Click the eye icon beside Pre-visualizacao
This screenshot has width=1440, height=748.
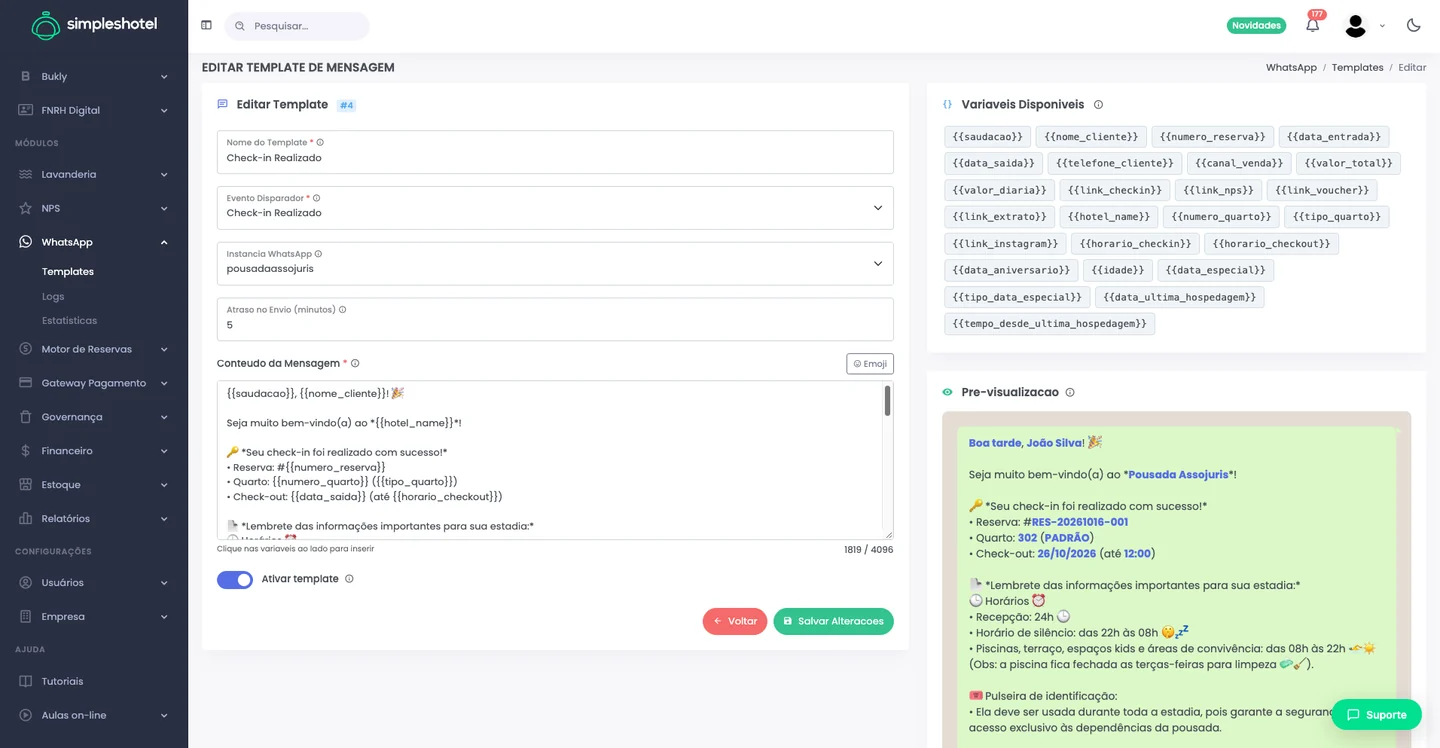tap(947, 392)
